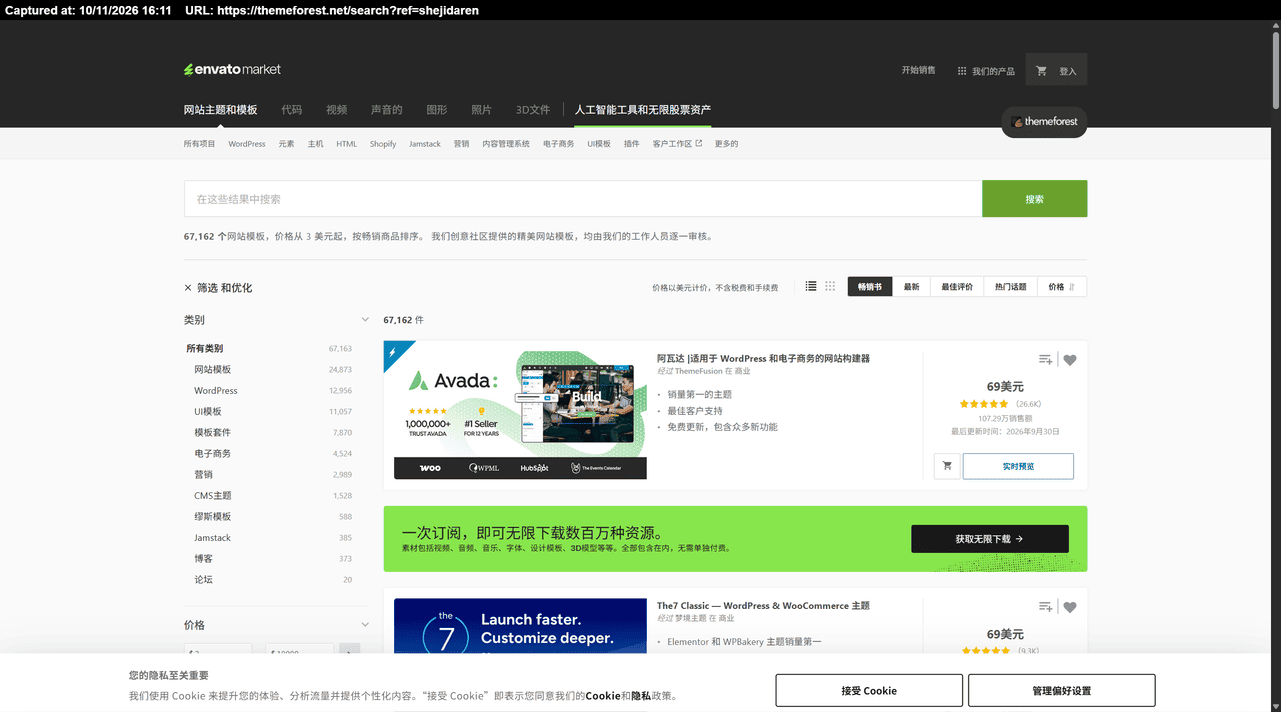
Task: Open 管理偏好设置 cookie button
Action: (x=1062, y=690)
